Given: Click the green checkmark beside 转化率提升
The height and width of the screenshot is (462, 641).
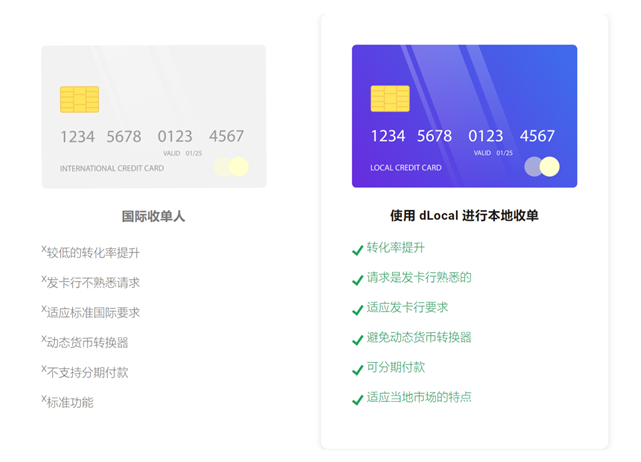Looking at the screenshot, I should (357, 250).
